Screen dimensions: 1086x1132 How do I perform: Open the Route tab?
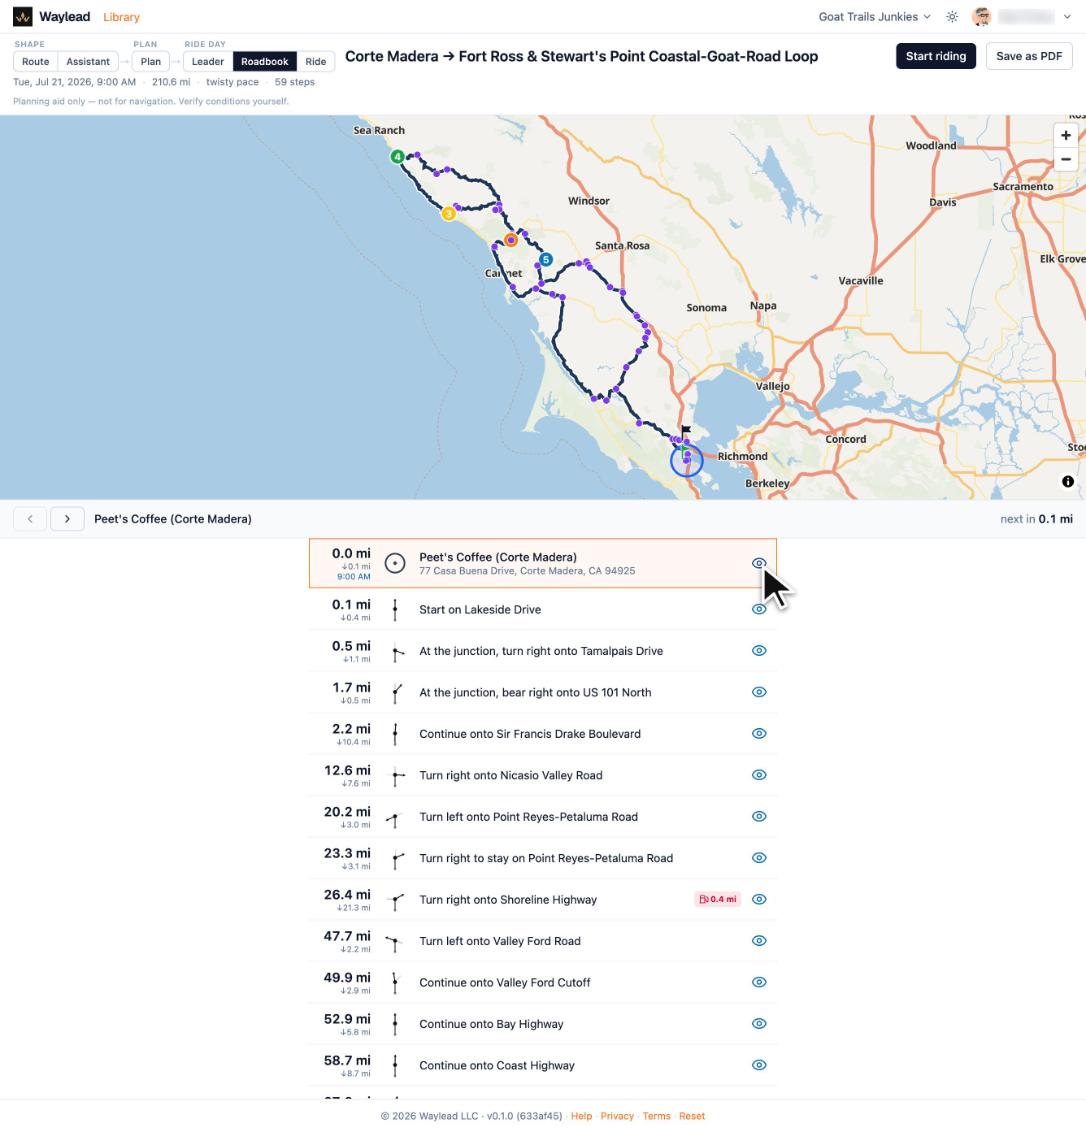[x=35, y=61]
